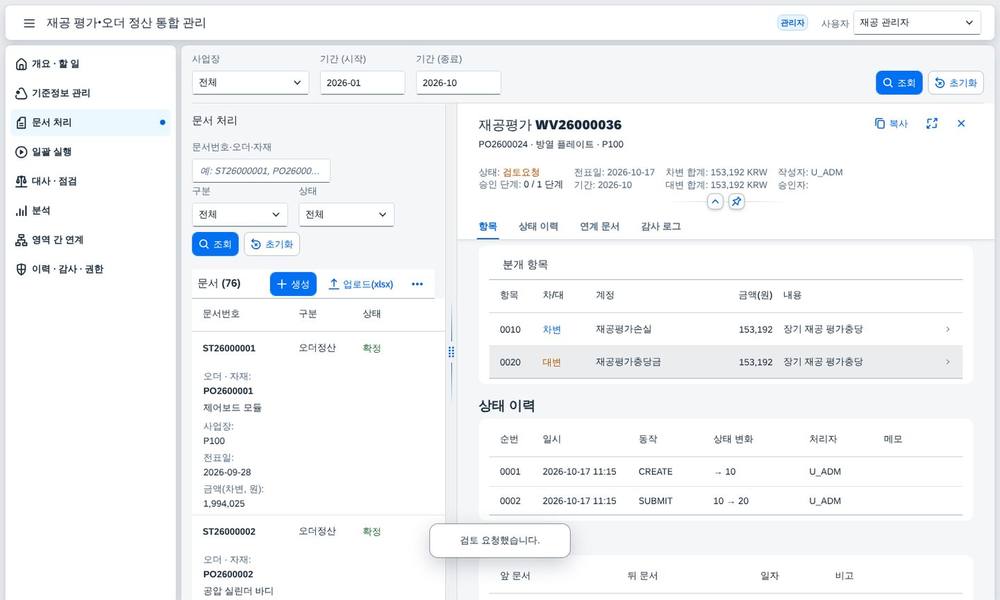Click the home icon beside 개요 · 할 일

point(21,64)
